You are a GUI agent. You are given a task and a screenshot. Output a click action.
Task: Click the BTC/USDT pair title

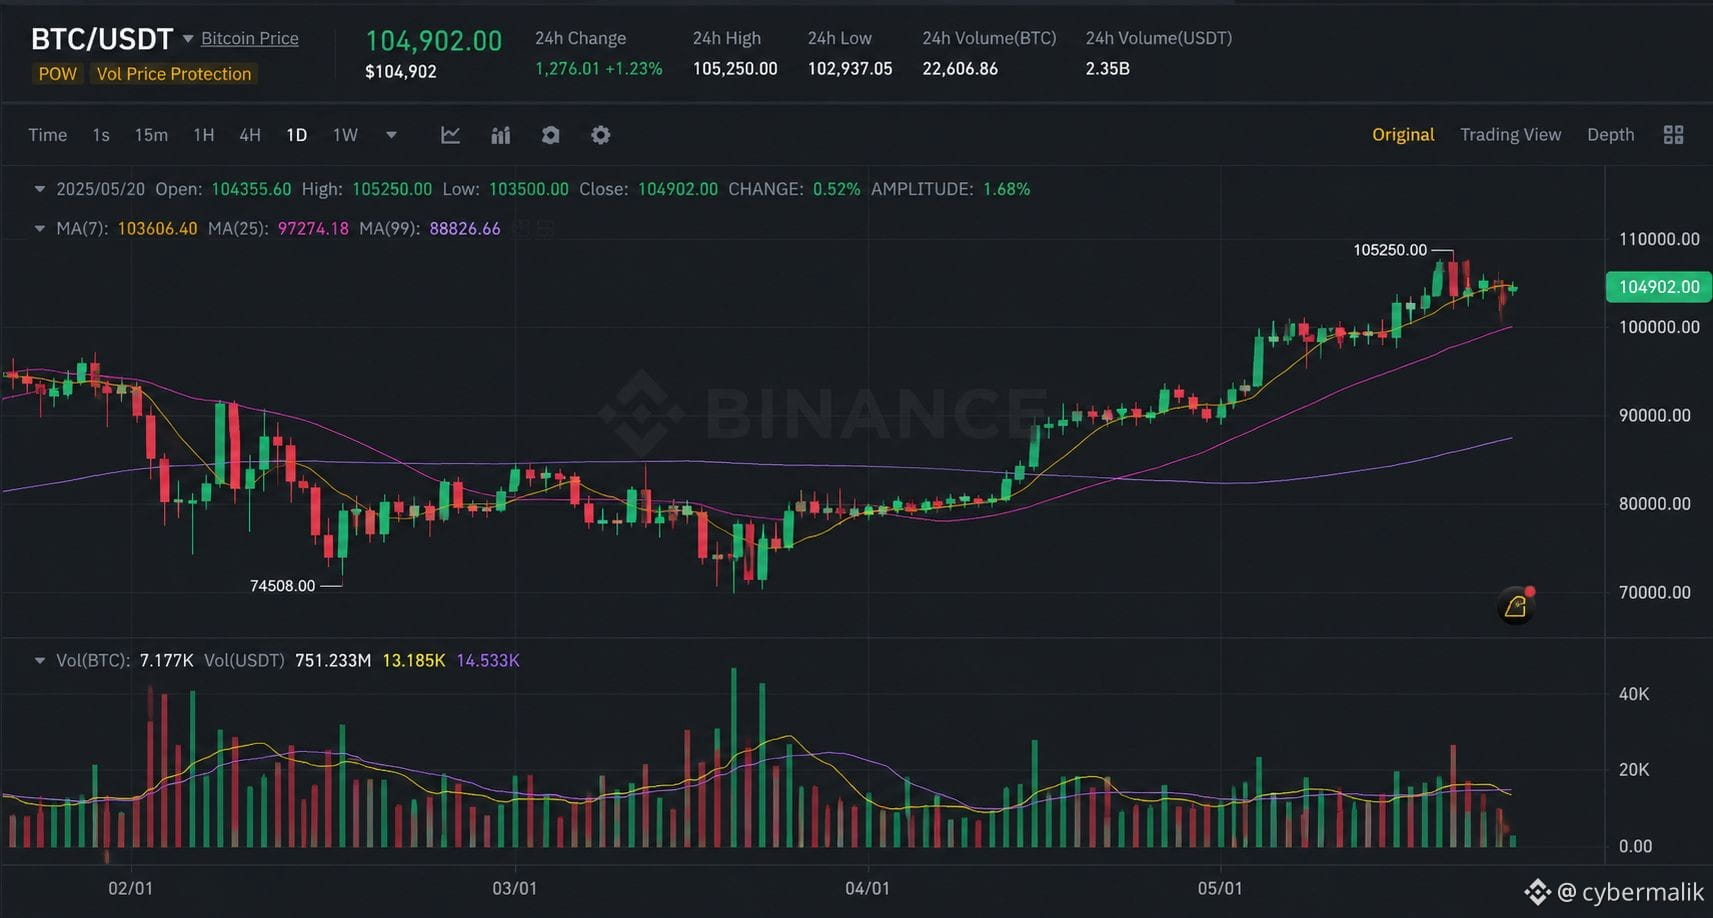click(102, 39)
